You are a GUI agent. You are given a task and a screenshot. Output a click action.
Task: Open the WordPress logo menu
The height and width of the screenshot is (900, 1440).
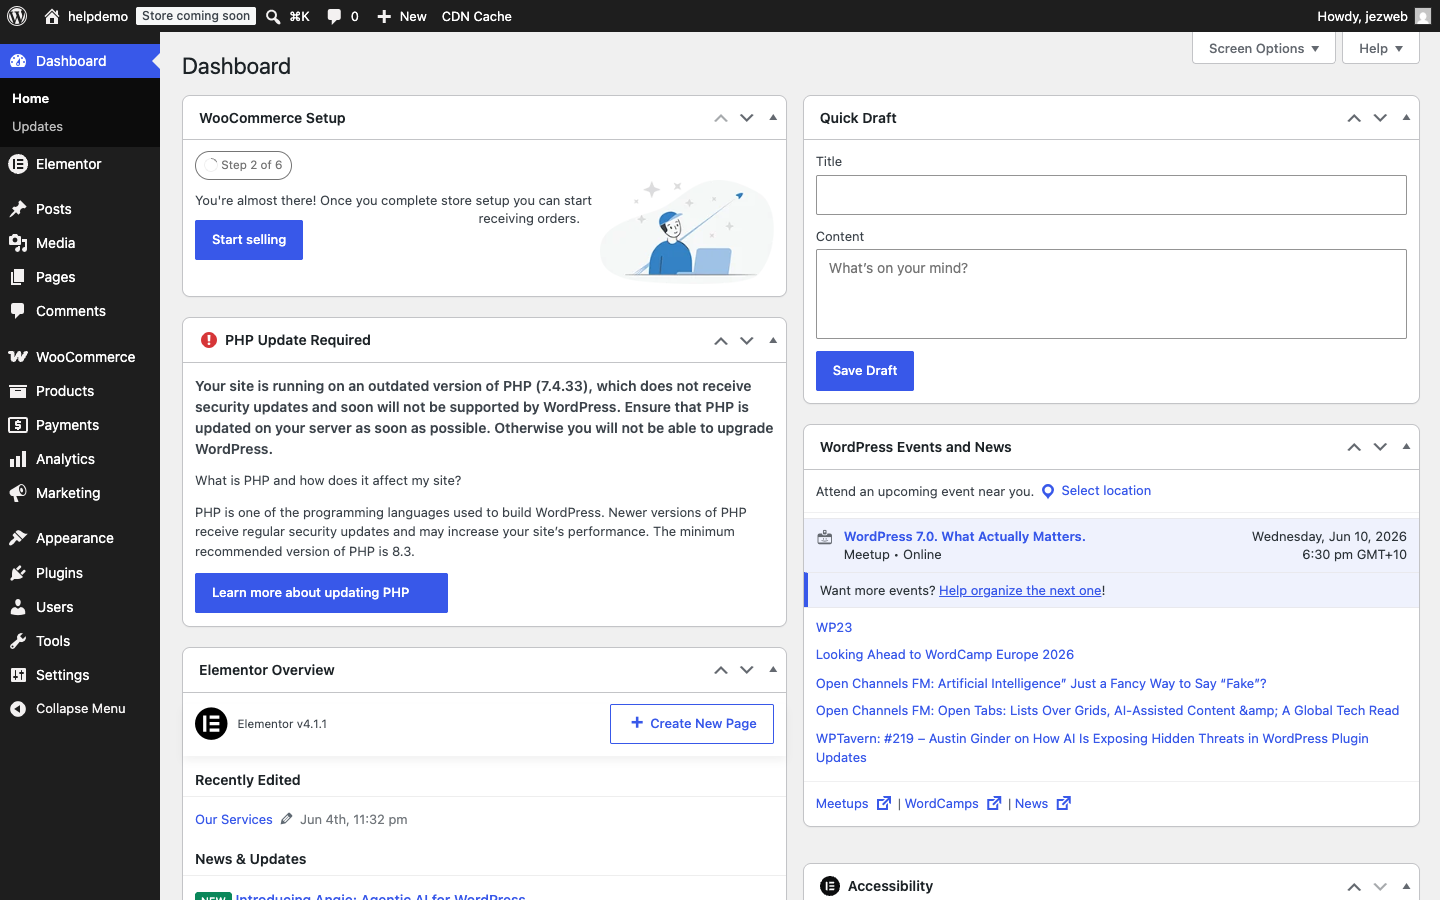coord(17,16)
